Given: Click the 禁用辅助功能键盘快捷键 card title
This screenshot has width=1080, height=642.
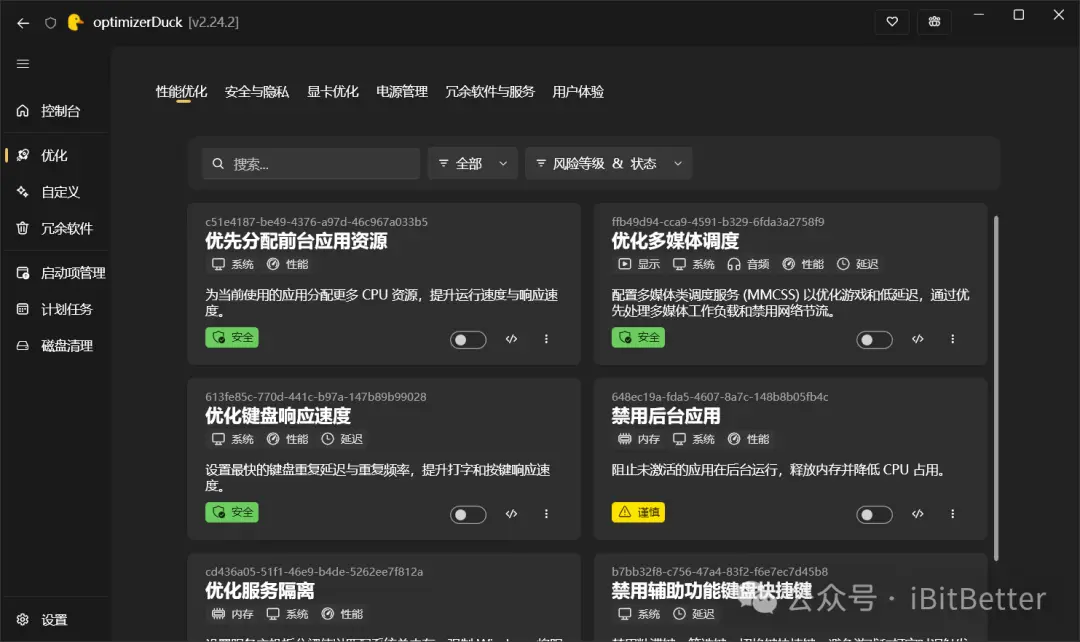Looking at the screenshot, I should click(712, 591).
